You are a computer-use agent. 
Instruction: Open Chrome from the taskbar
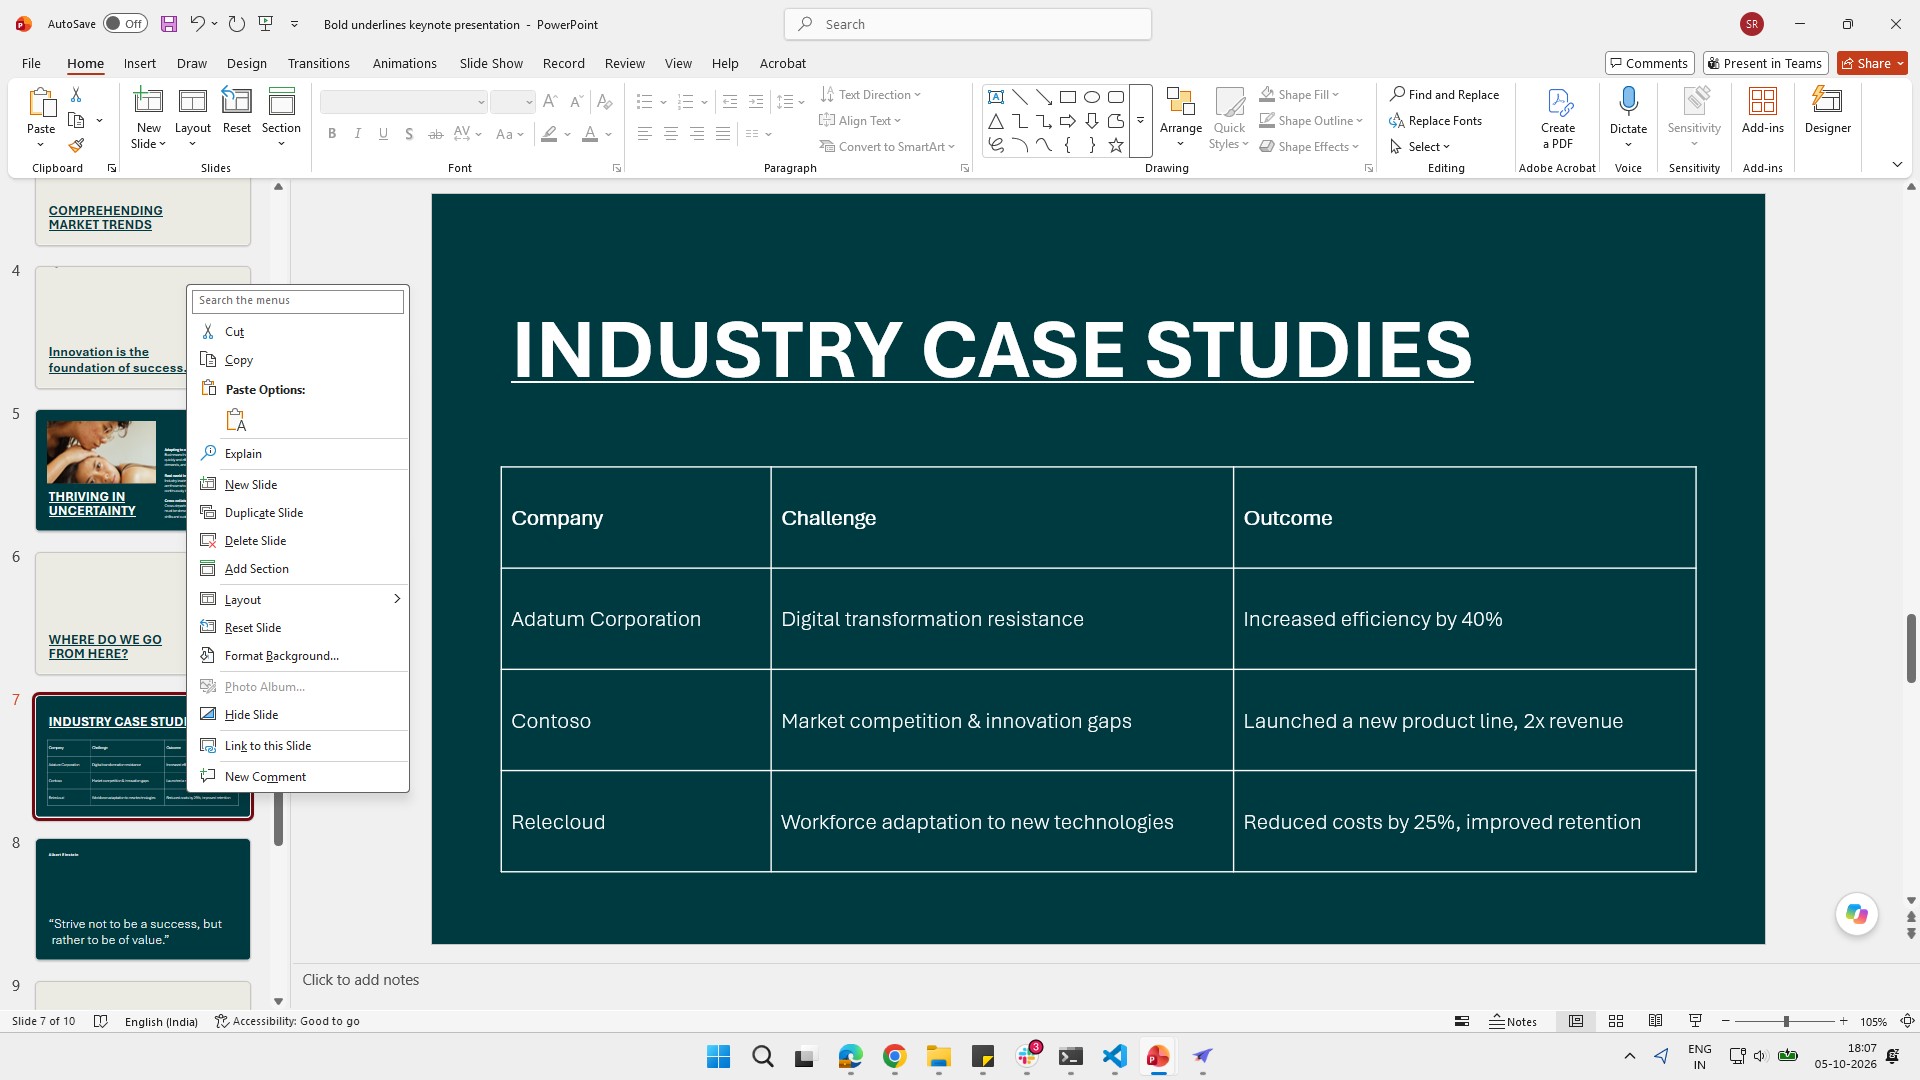point(894,1056)
